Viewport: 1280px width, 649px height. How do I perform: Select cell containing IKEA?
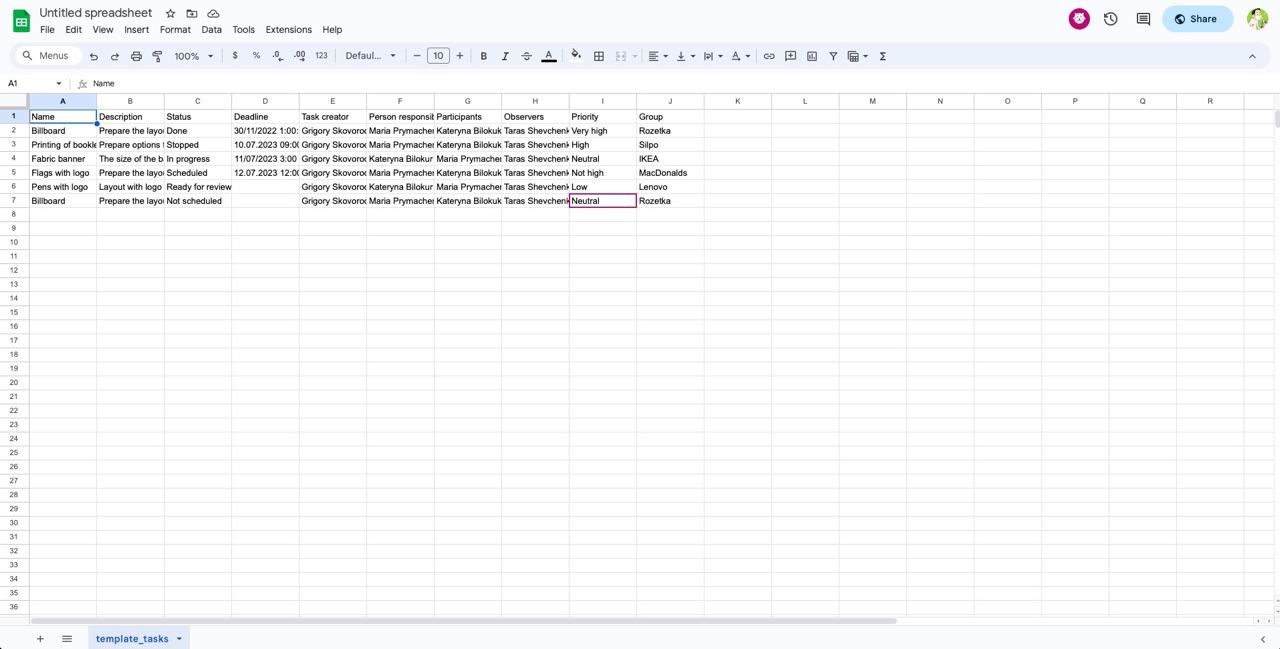669,159
